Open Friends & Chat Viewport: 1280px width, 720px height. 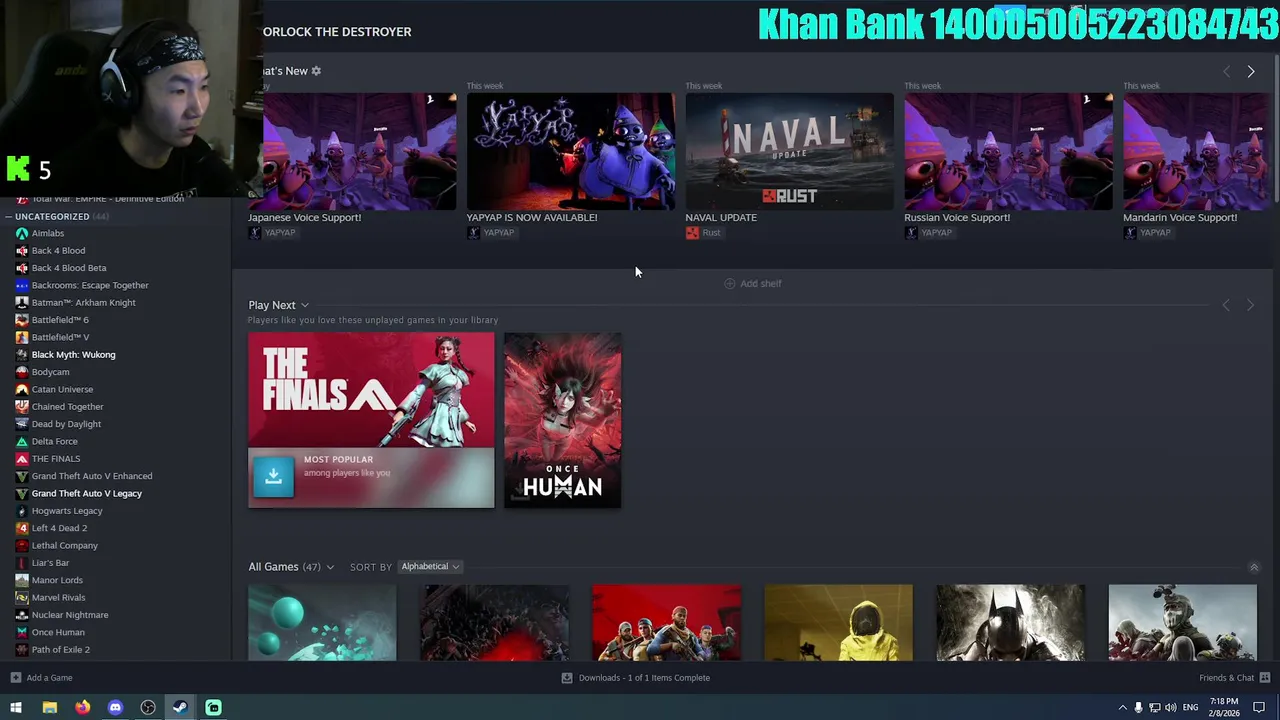1226,678
